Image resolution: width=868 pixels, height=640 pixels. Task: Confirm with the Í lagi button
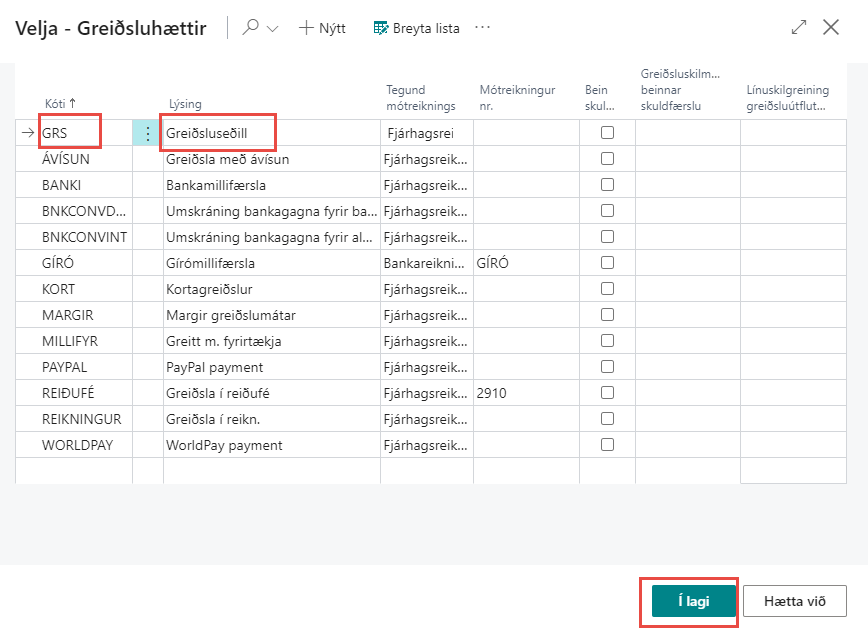(693, 601)
